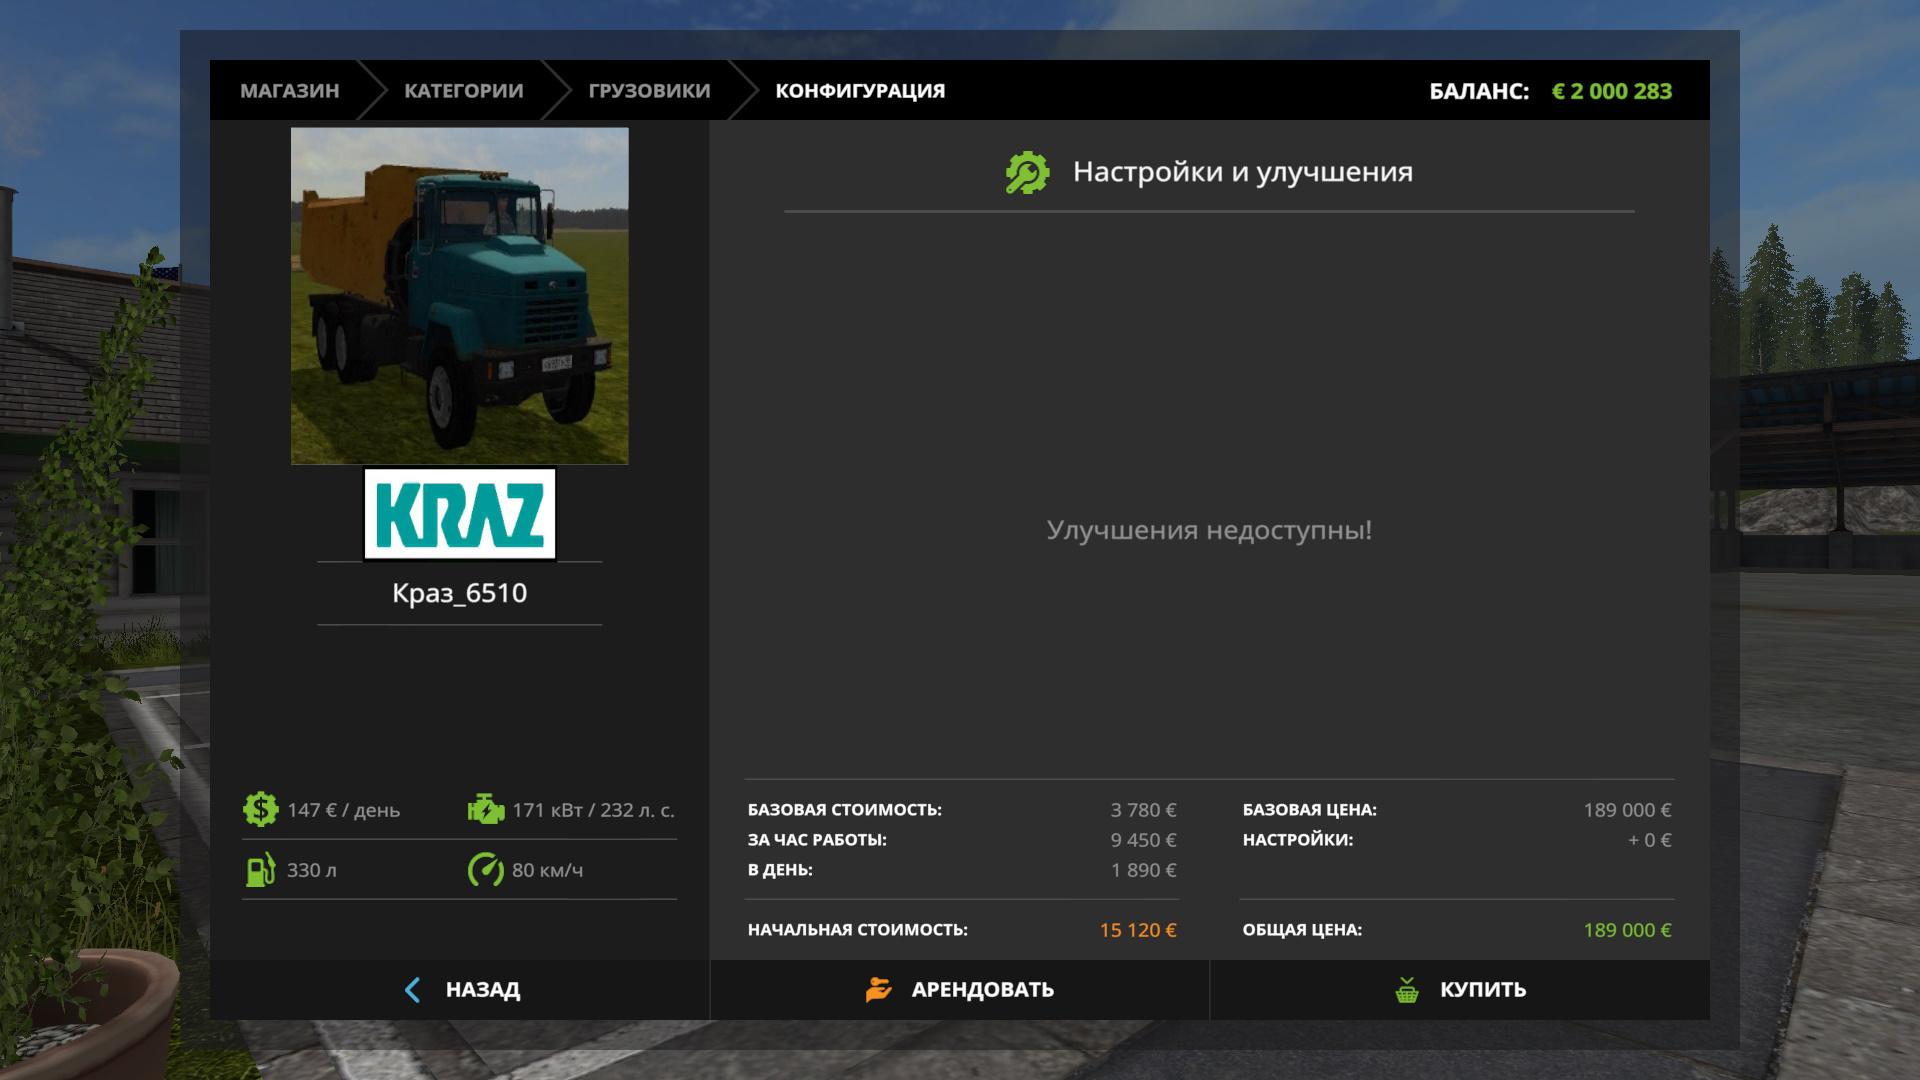Screen dimensions: 1920x1080
Task: Click the daily upkeep dollar icon
Action: (260, 809)
